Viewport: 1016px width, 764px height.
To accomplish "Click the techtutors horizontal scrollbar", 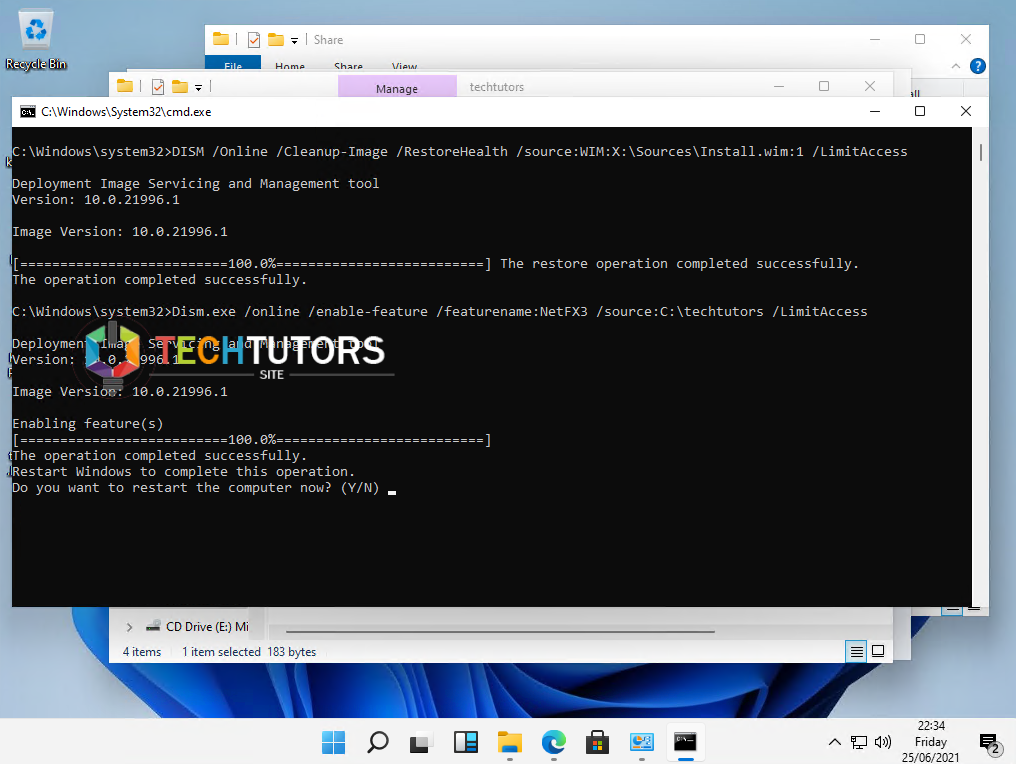I will 500,631.
